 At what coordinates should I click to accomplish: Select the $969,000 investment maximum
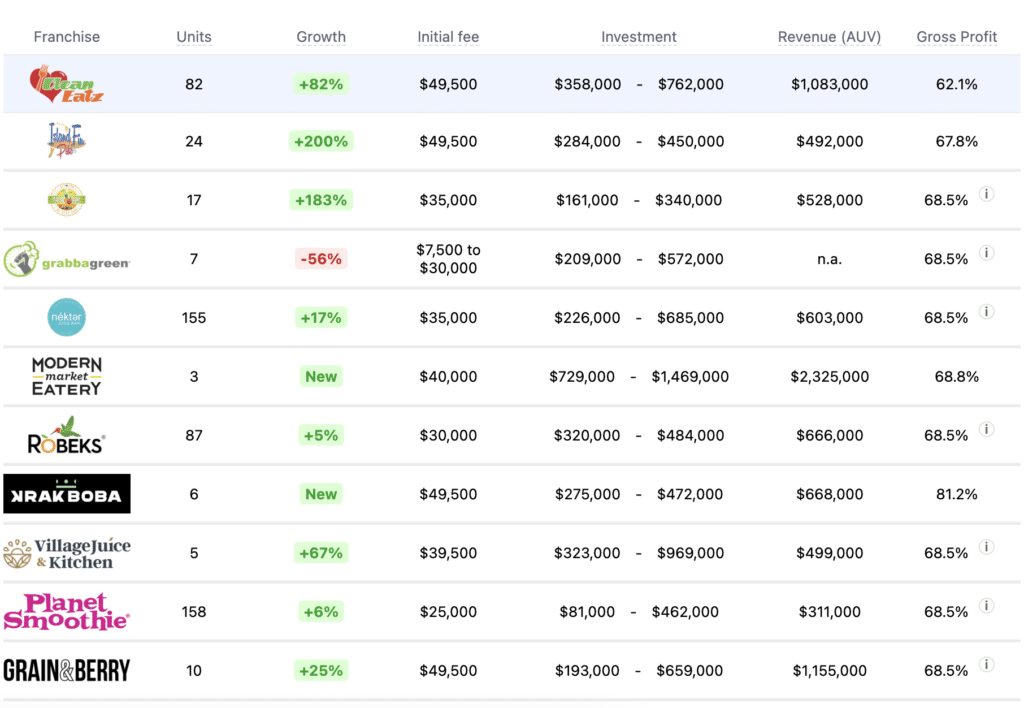click(690, 553)
